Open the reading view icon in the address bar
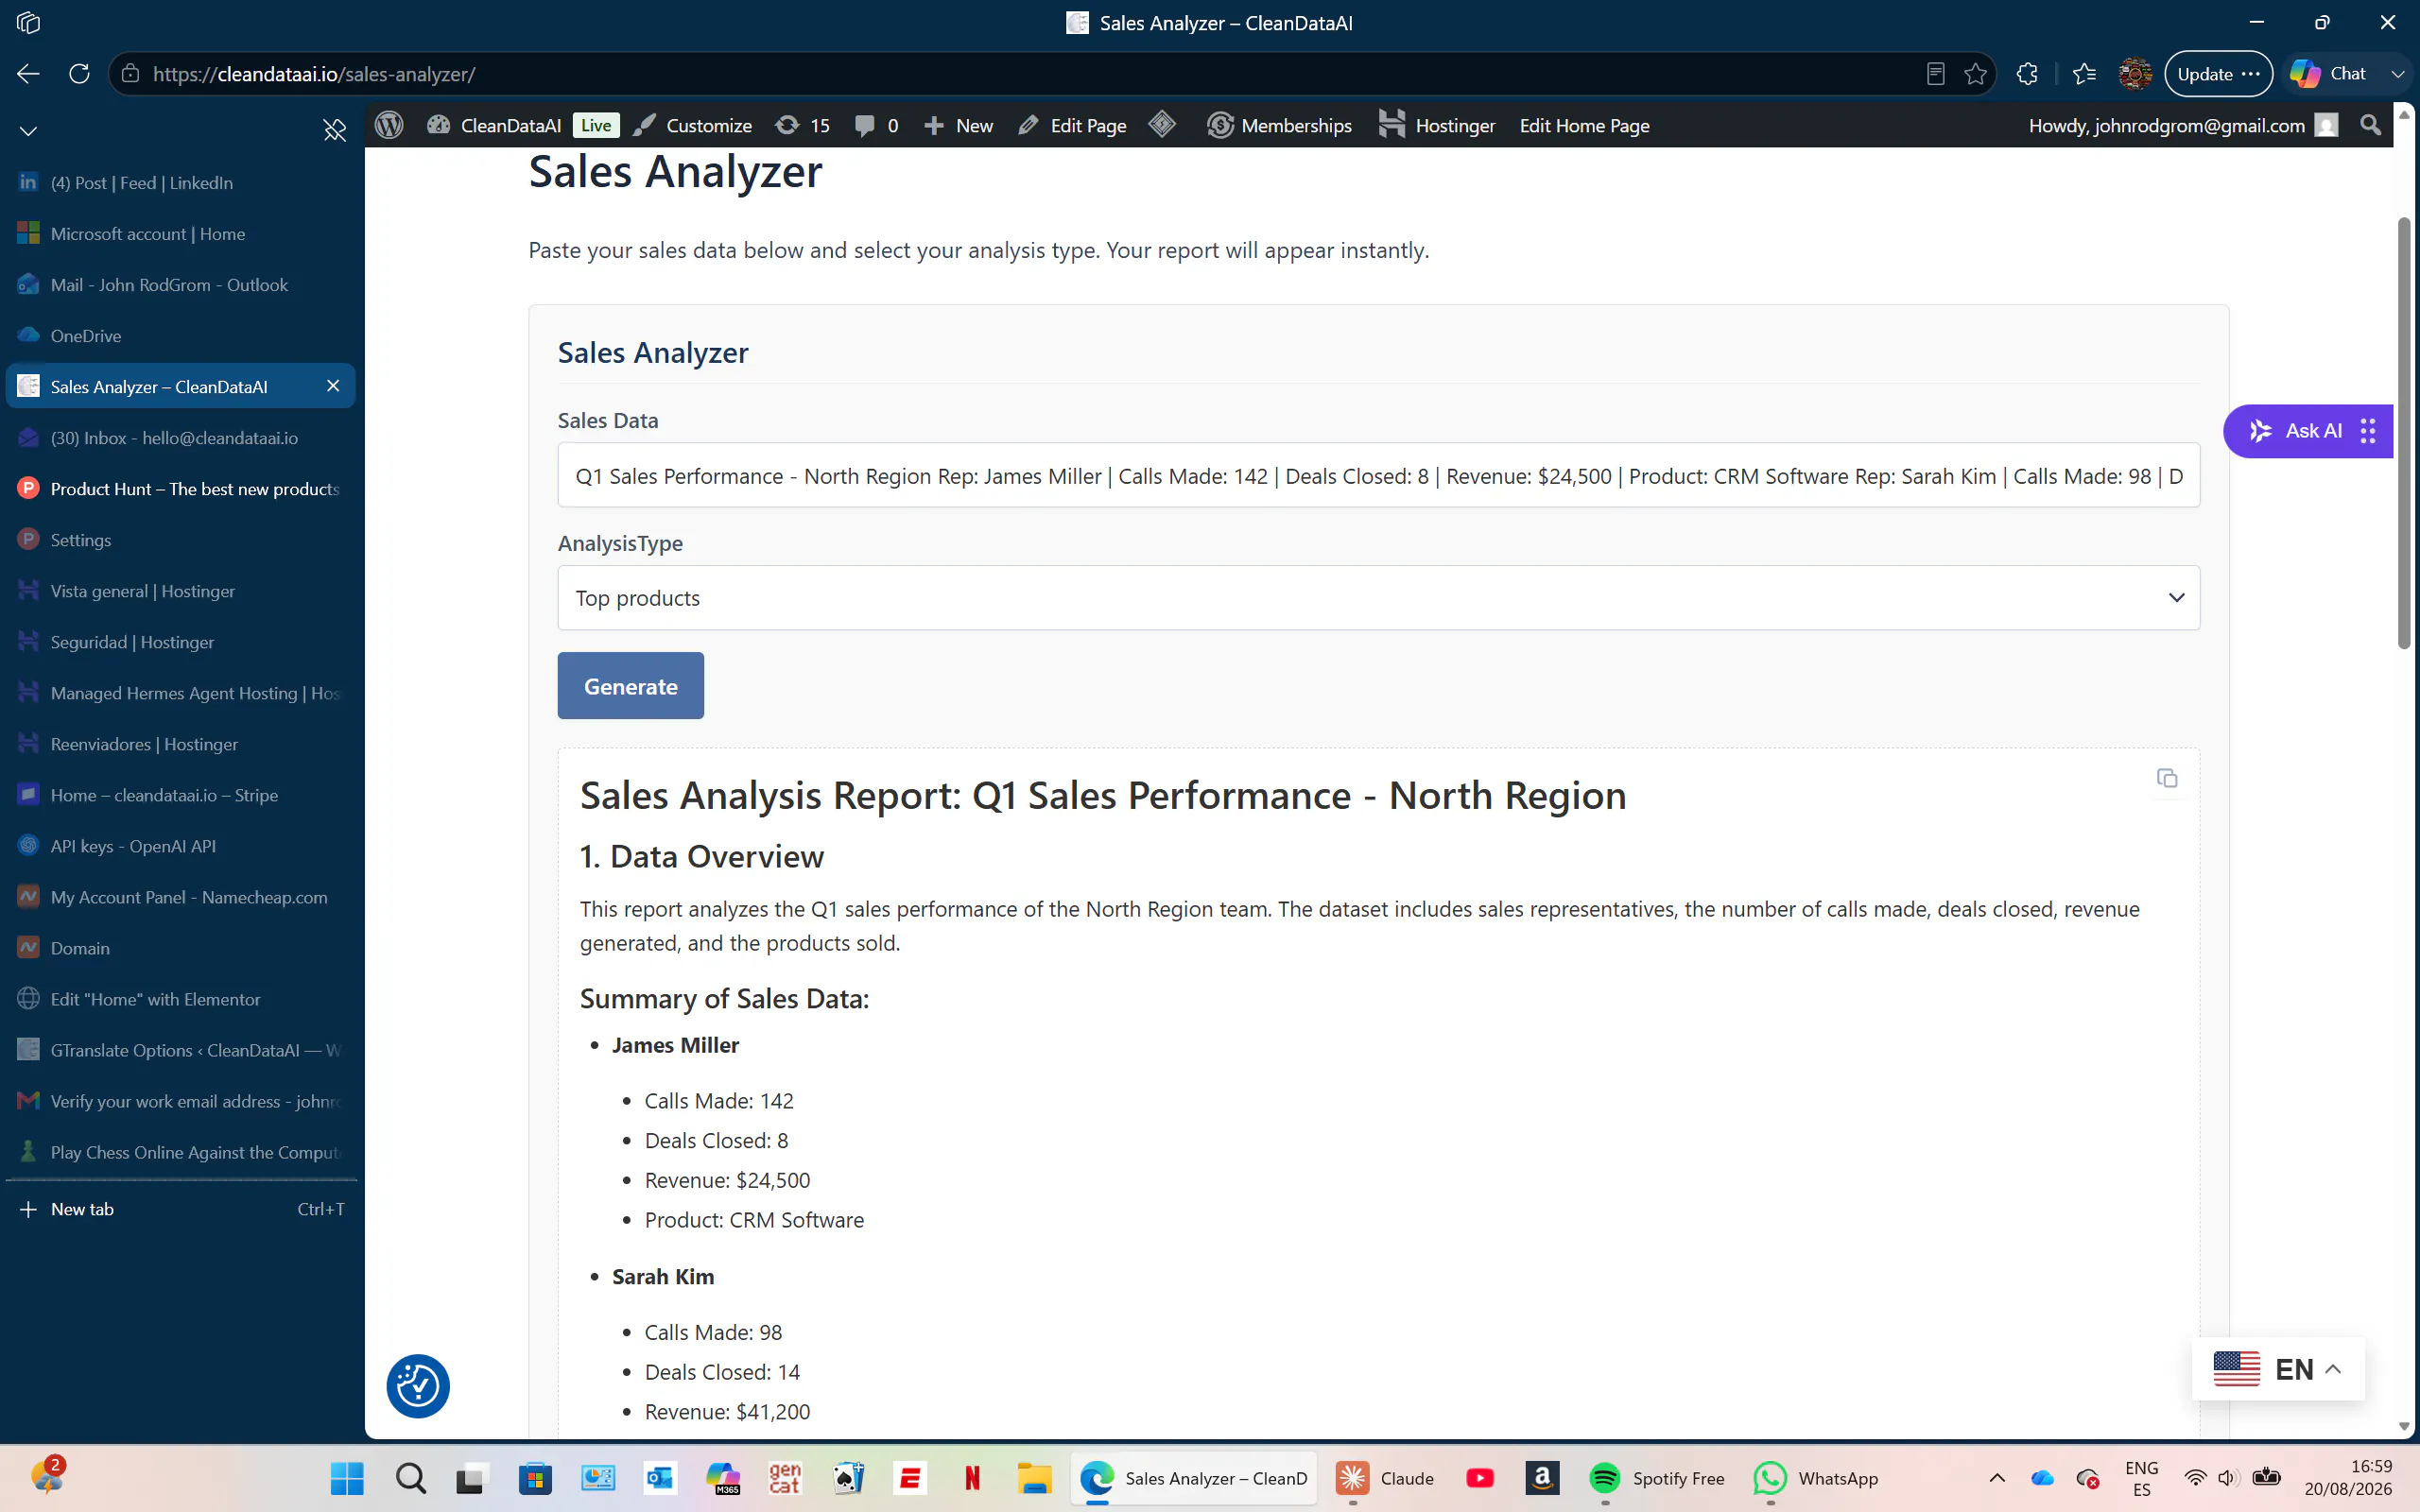2420x1512 pixels. point(1935,74)
